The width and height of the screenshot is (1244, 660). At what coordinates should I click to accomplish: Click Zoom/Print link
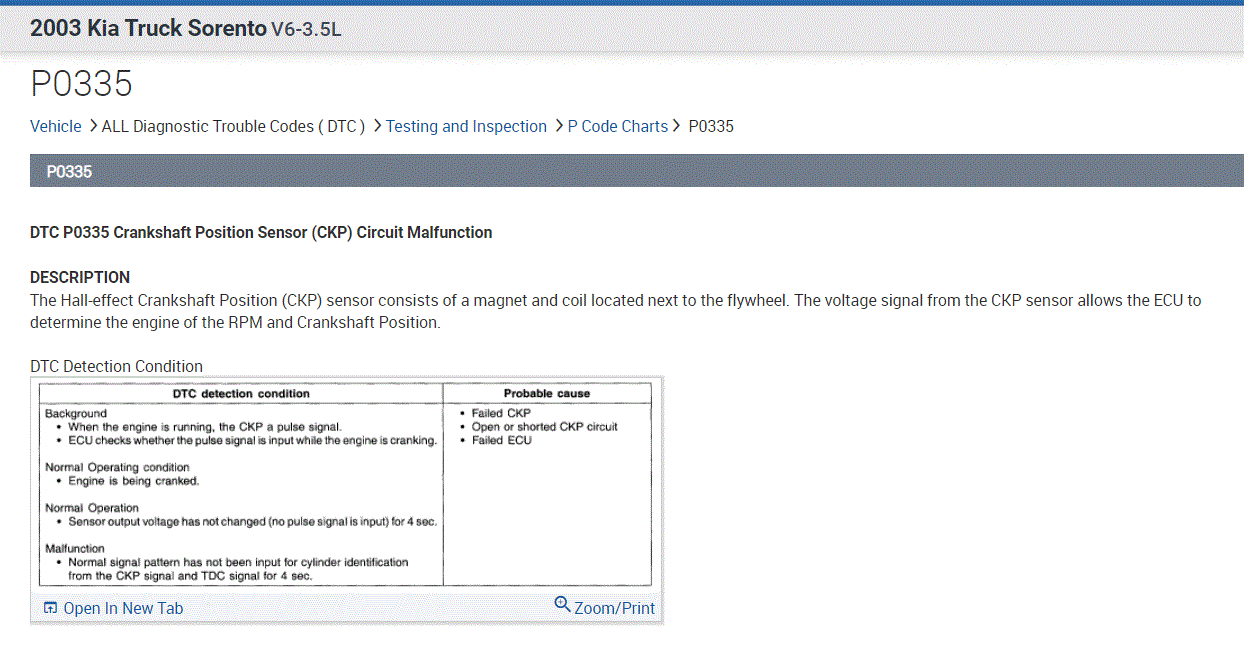[x=614, y=608]
